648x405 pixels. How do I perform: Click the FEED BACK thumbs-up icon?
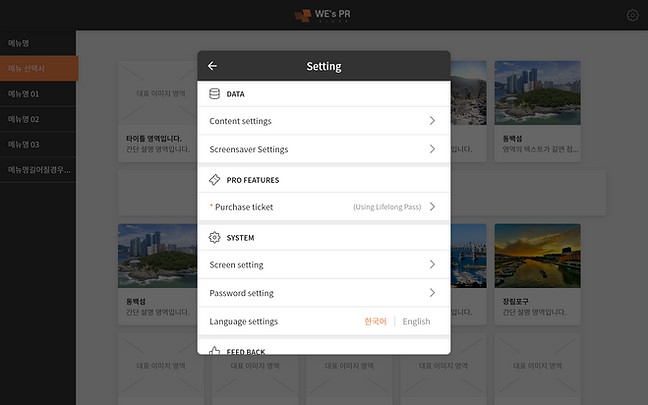pyautogui.click(x=214, y=350)
